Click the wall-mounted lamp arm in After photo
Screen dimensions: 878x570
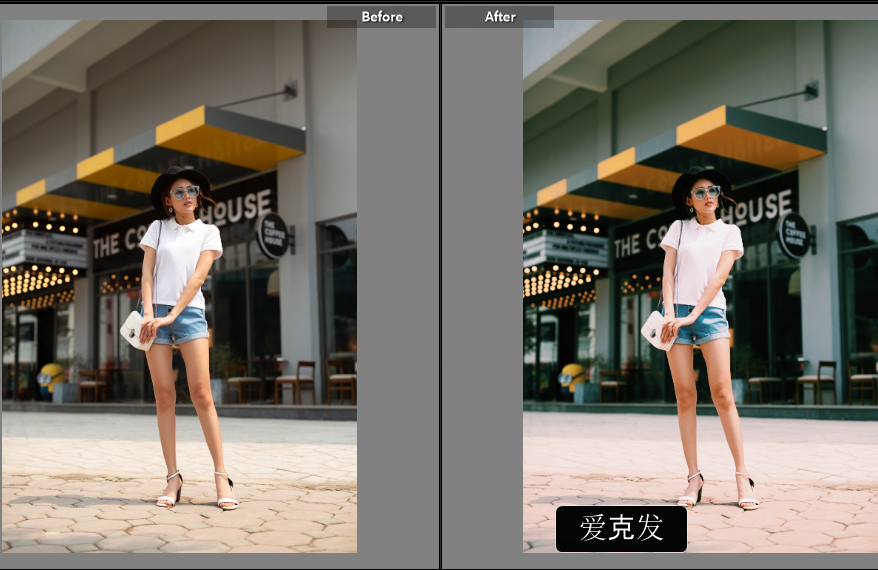(782, 96)
